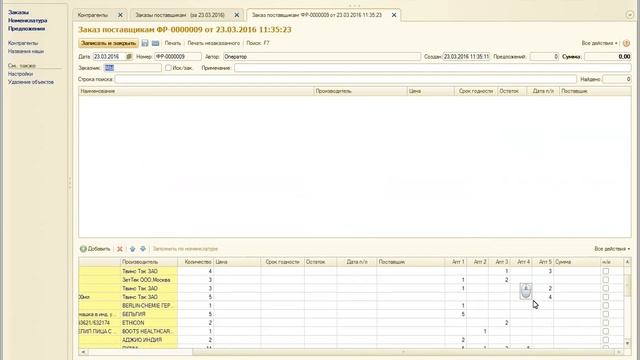Click the Печать button

tap(173, 43)
